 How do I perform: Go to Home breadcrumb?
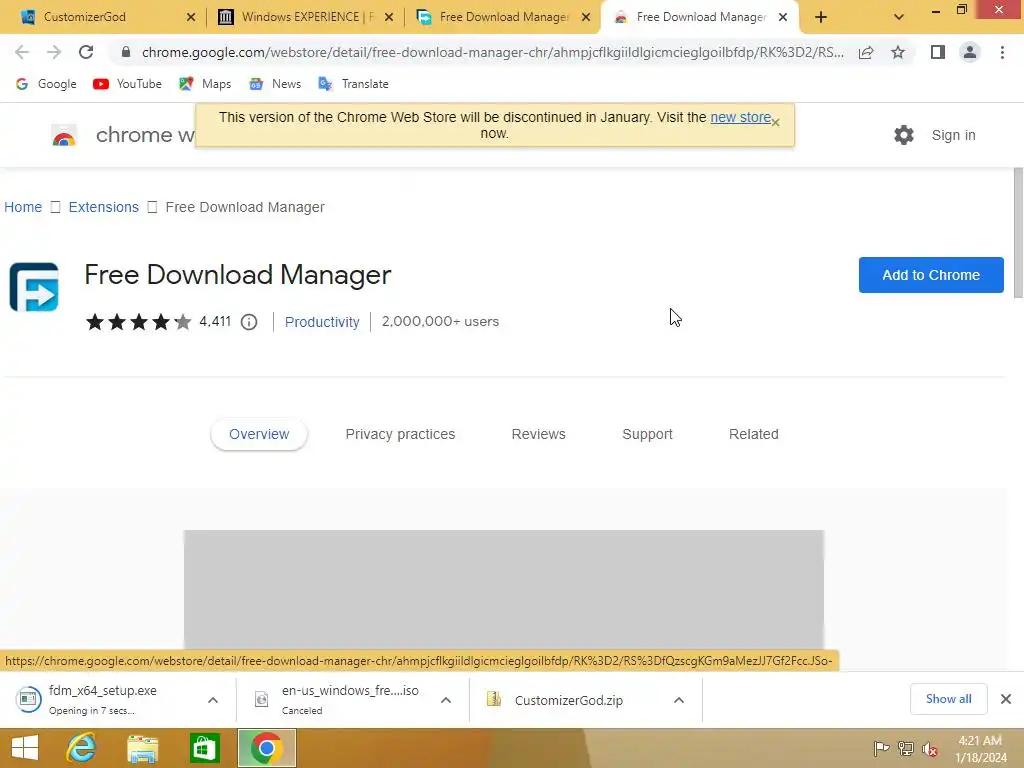pos(23,207)
